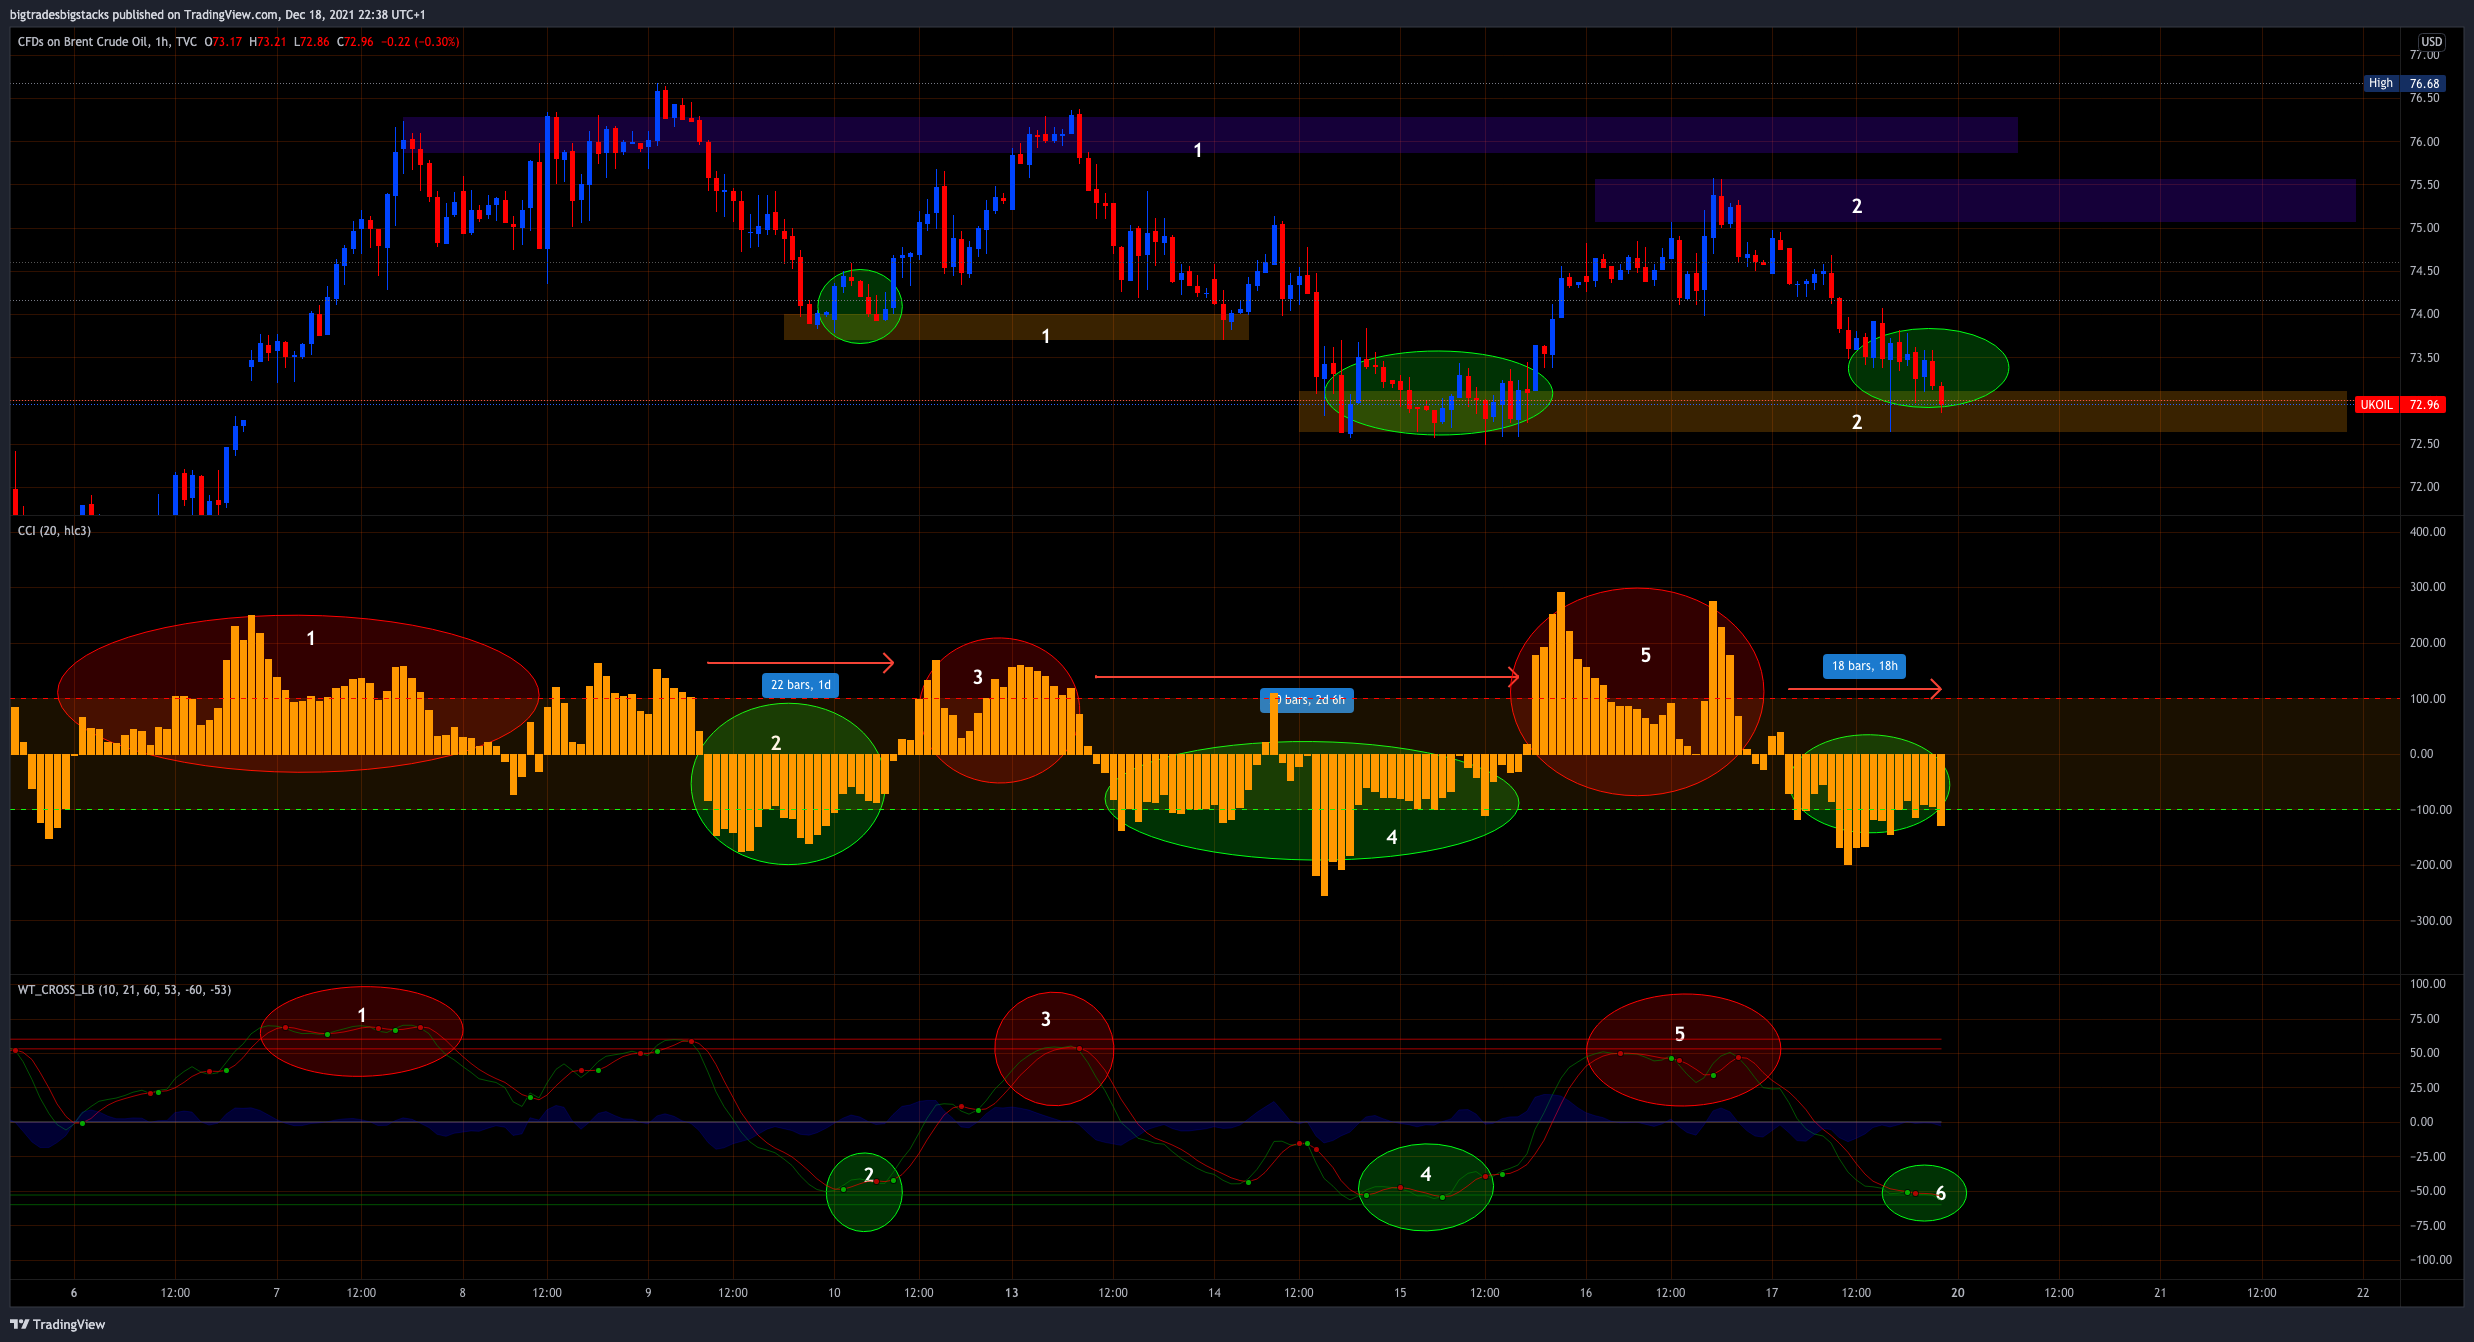
Task: Click the date label 9 on time axis
Action: pyautogui.click(x=648, y=1293)
